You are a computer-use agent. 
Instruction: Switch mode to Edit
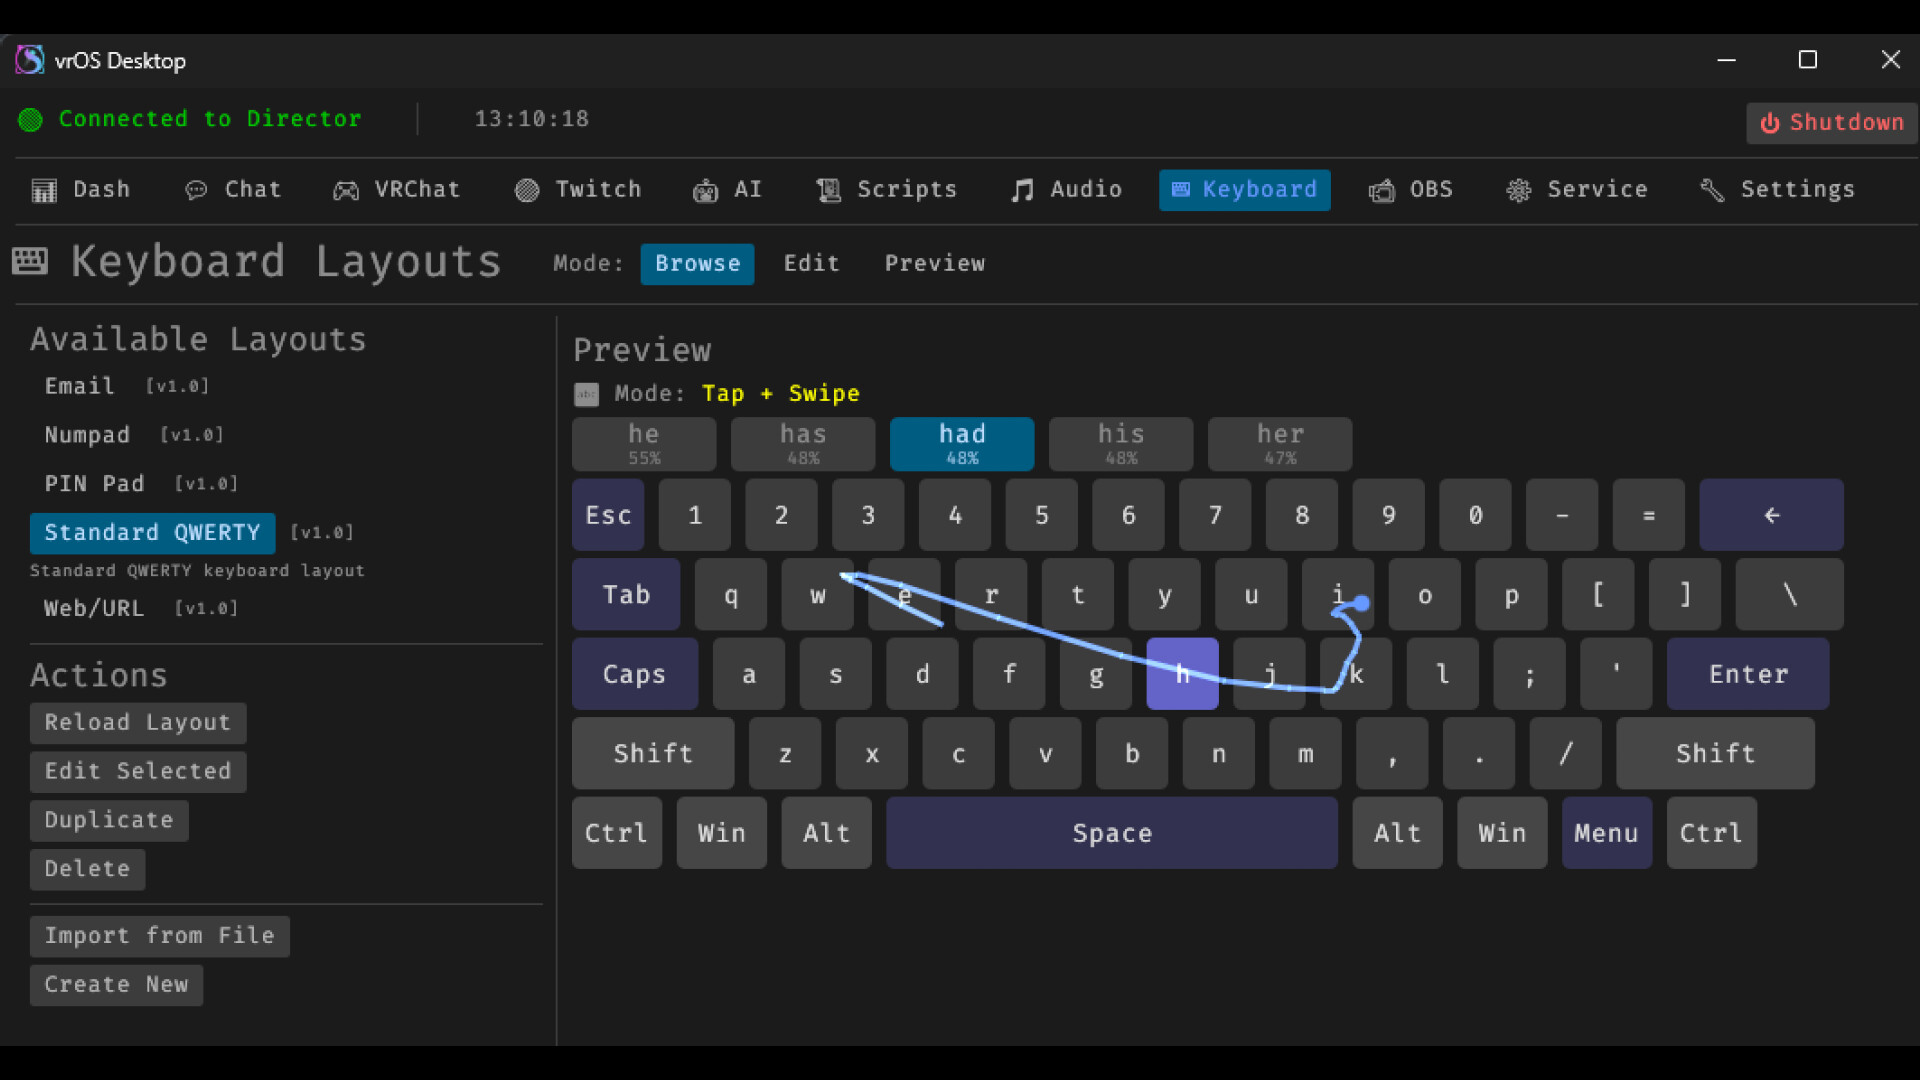[x=811, y=263]
